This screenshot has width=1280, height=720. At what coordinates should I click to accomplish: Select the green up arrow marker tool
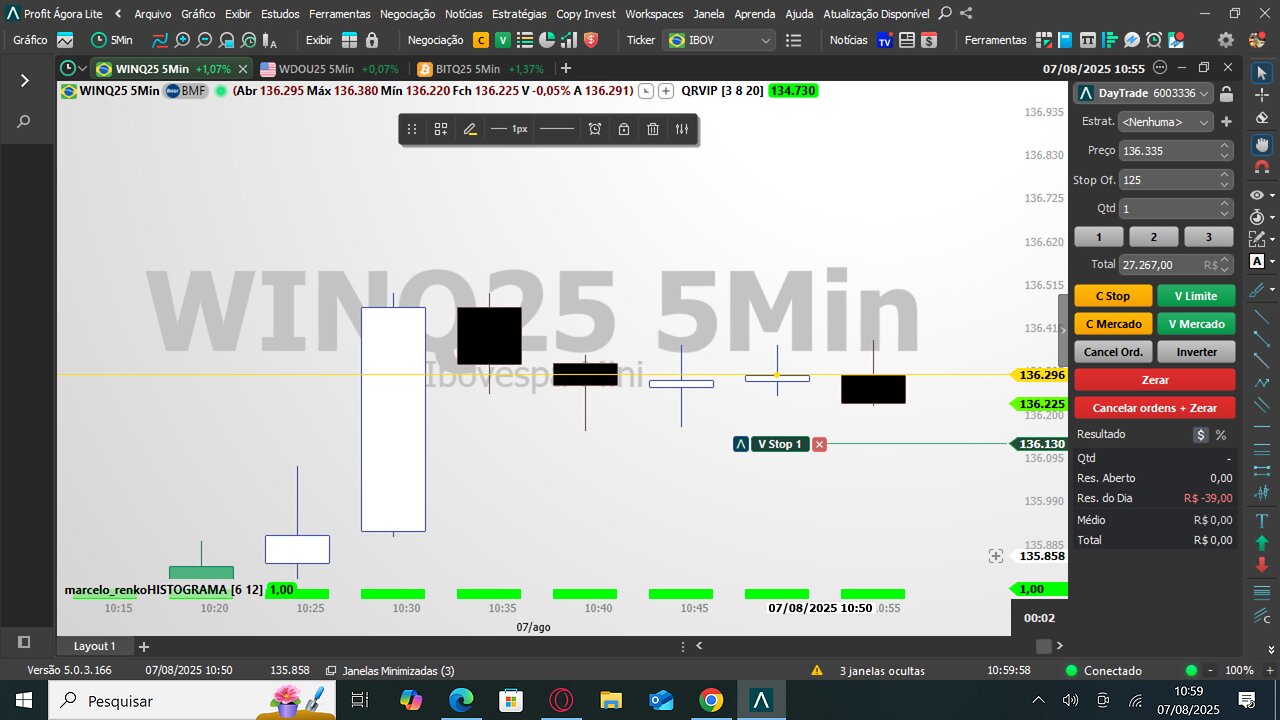click(x=1261, y=543)
